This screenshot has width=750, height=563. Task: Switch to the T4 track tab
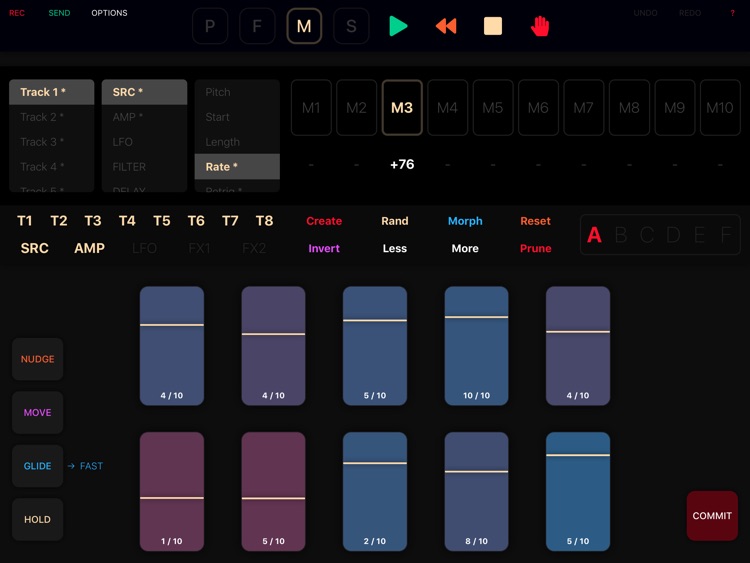(x=127, y=221)
